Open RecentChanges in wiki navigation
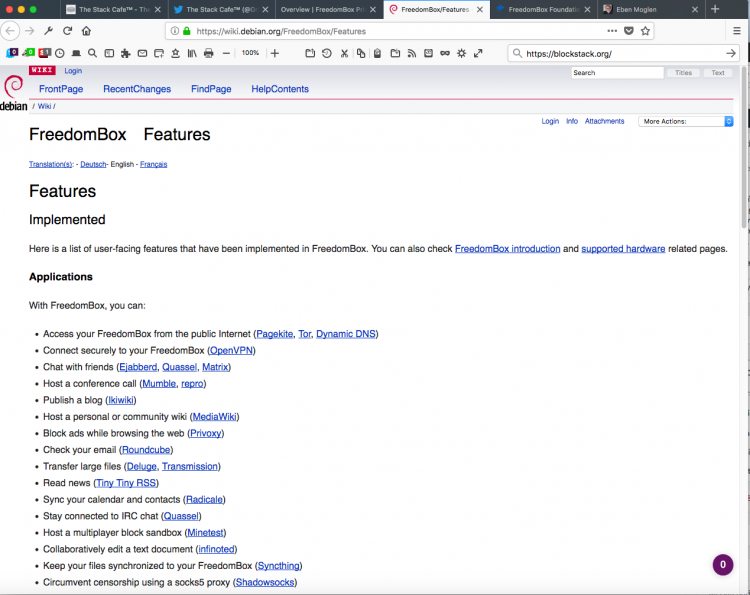The image size is (750, 595). click(x=137, y=89)
